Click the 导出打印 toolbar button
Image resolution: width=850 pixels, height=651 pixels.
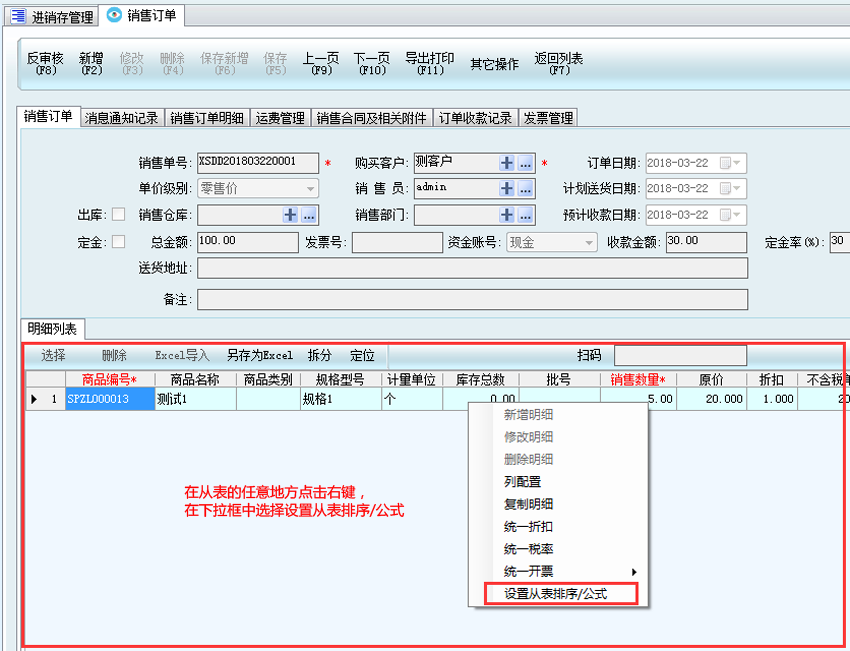[430, 63]
